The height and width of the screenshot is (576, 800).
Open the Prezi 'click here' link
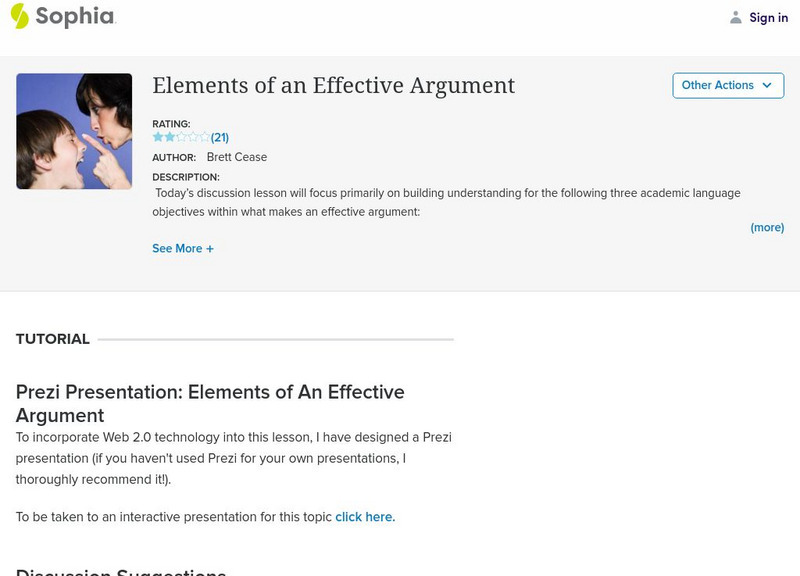coord(365,517)
